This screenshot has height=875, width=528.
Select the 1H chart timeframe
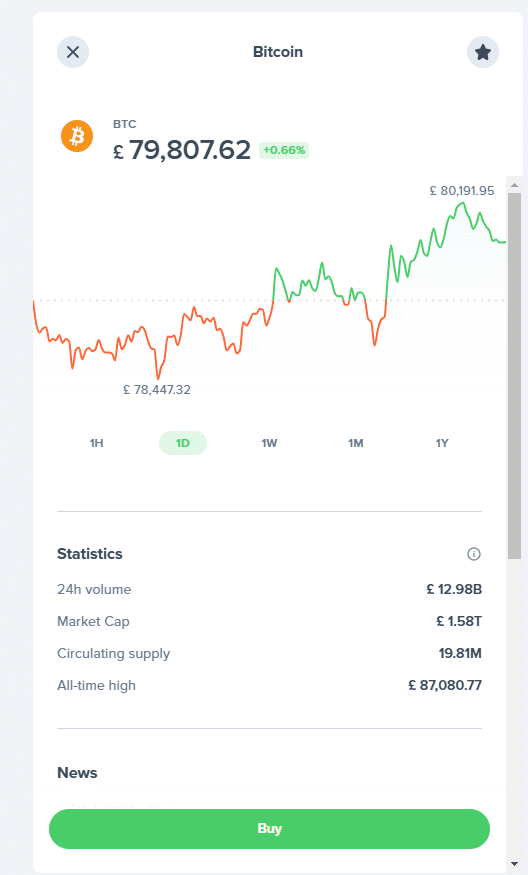tap(97, 443)
